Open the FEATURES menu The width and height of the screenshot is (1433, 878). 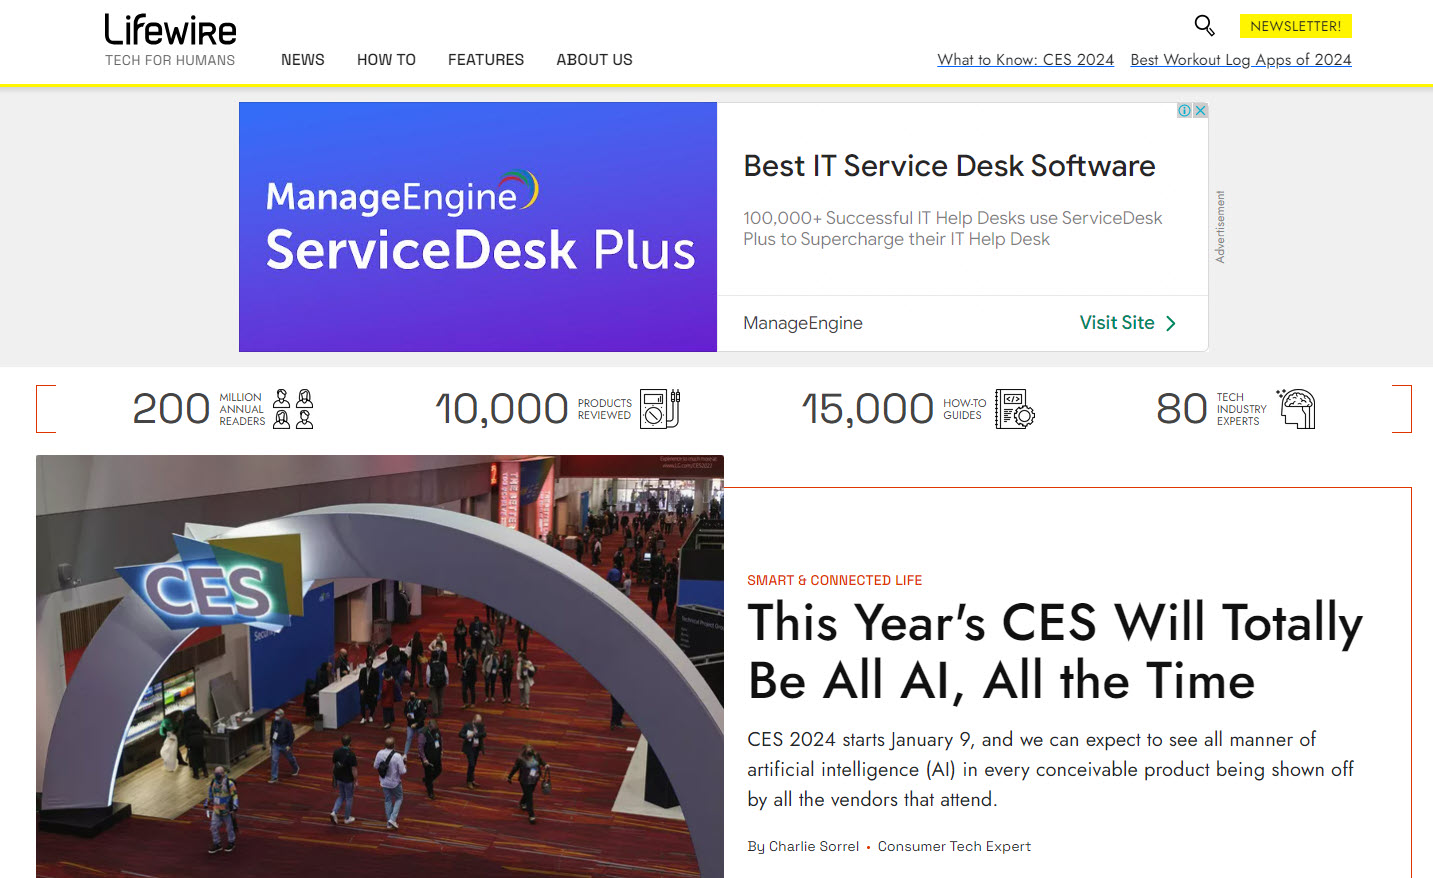(x=486, y=60)
